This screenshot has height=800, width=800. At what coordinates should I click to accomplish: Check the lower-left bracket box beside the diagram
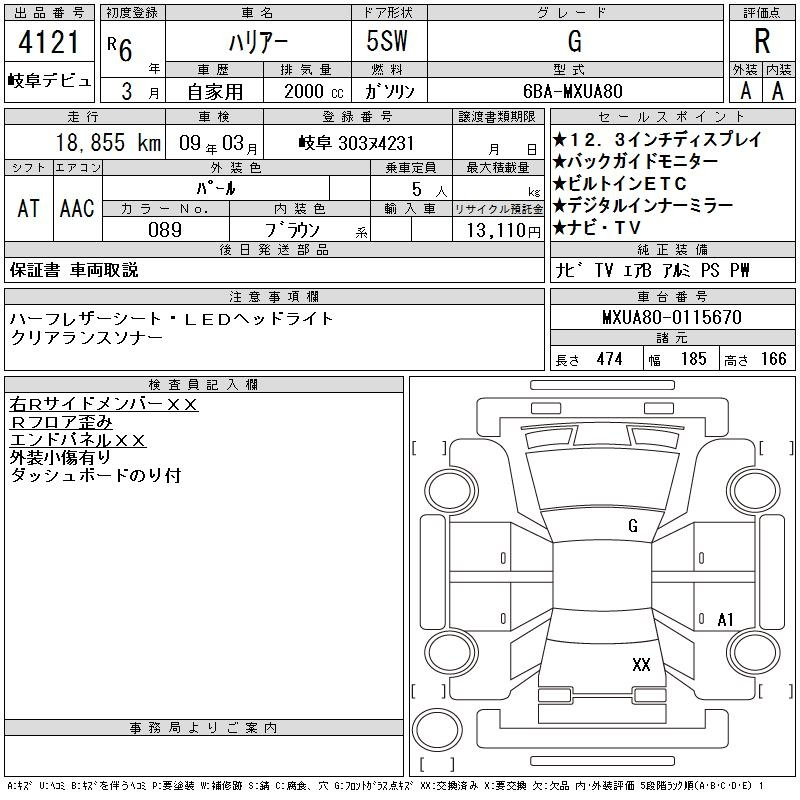click(428, 690)
